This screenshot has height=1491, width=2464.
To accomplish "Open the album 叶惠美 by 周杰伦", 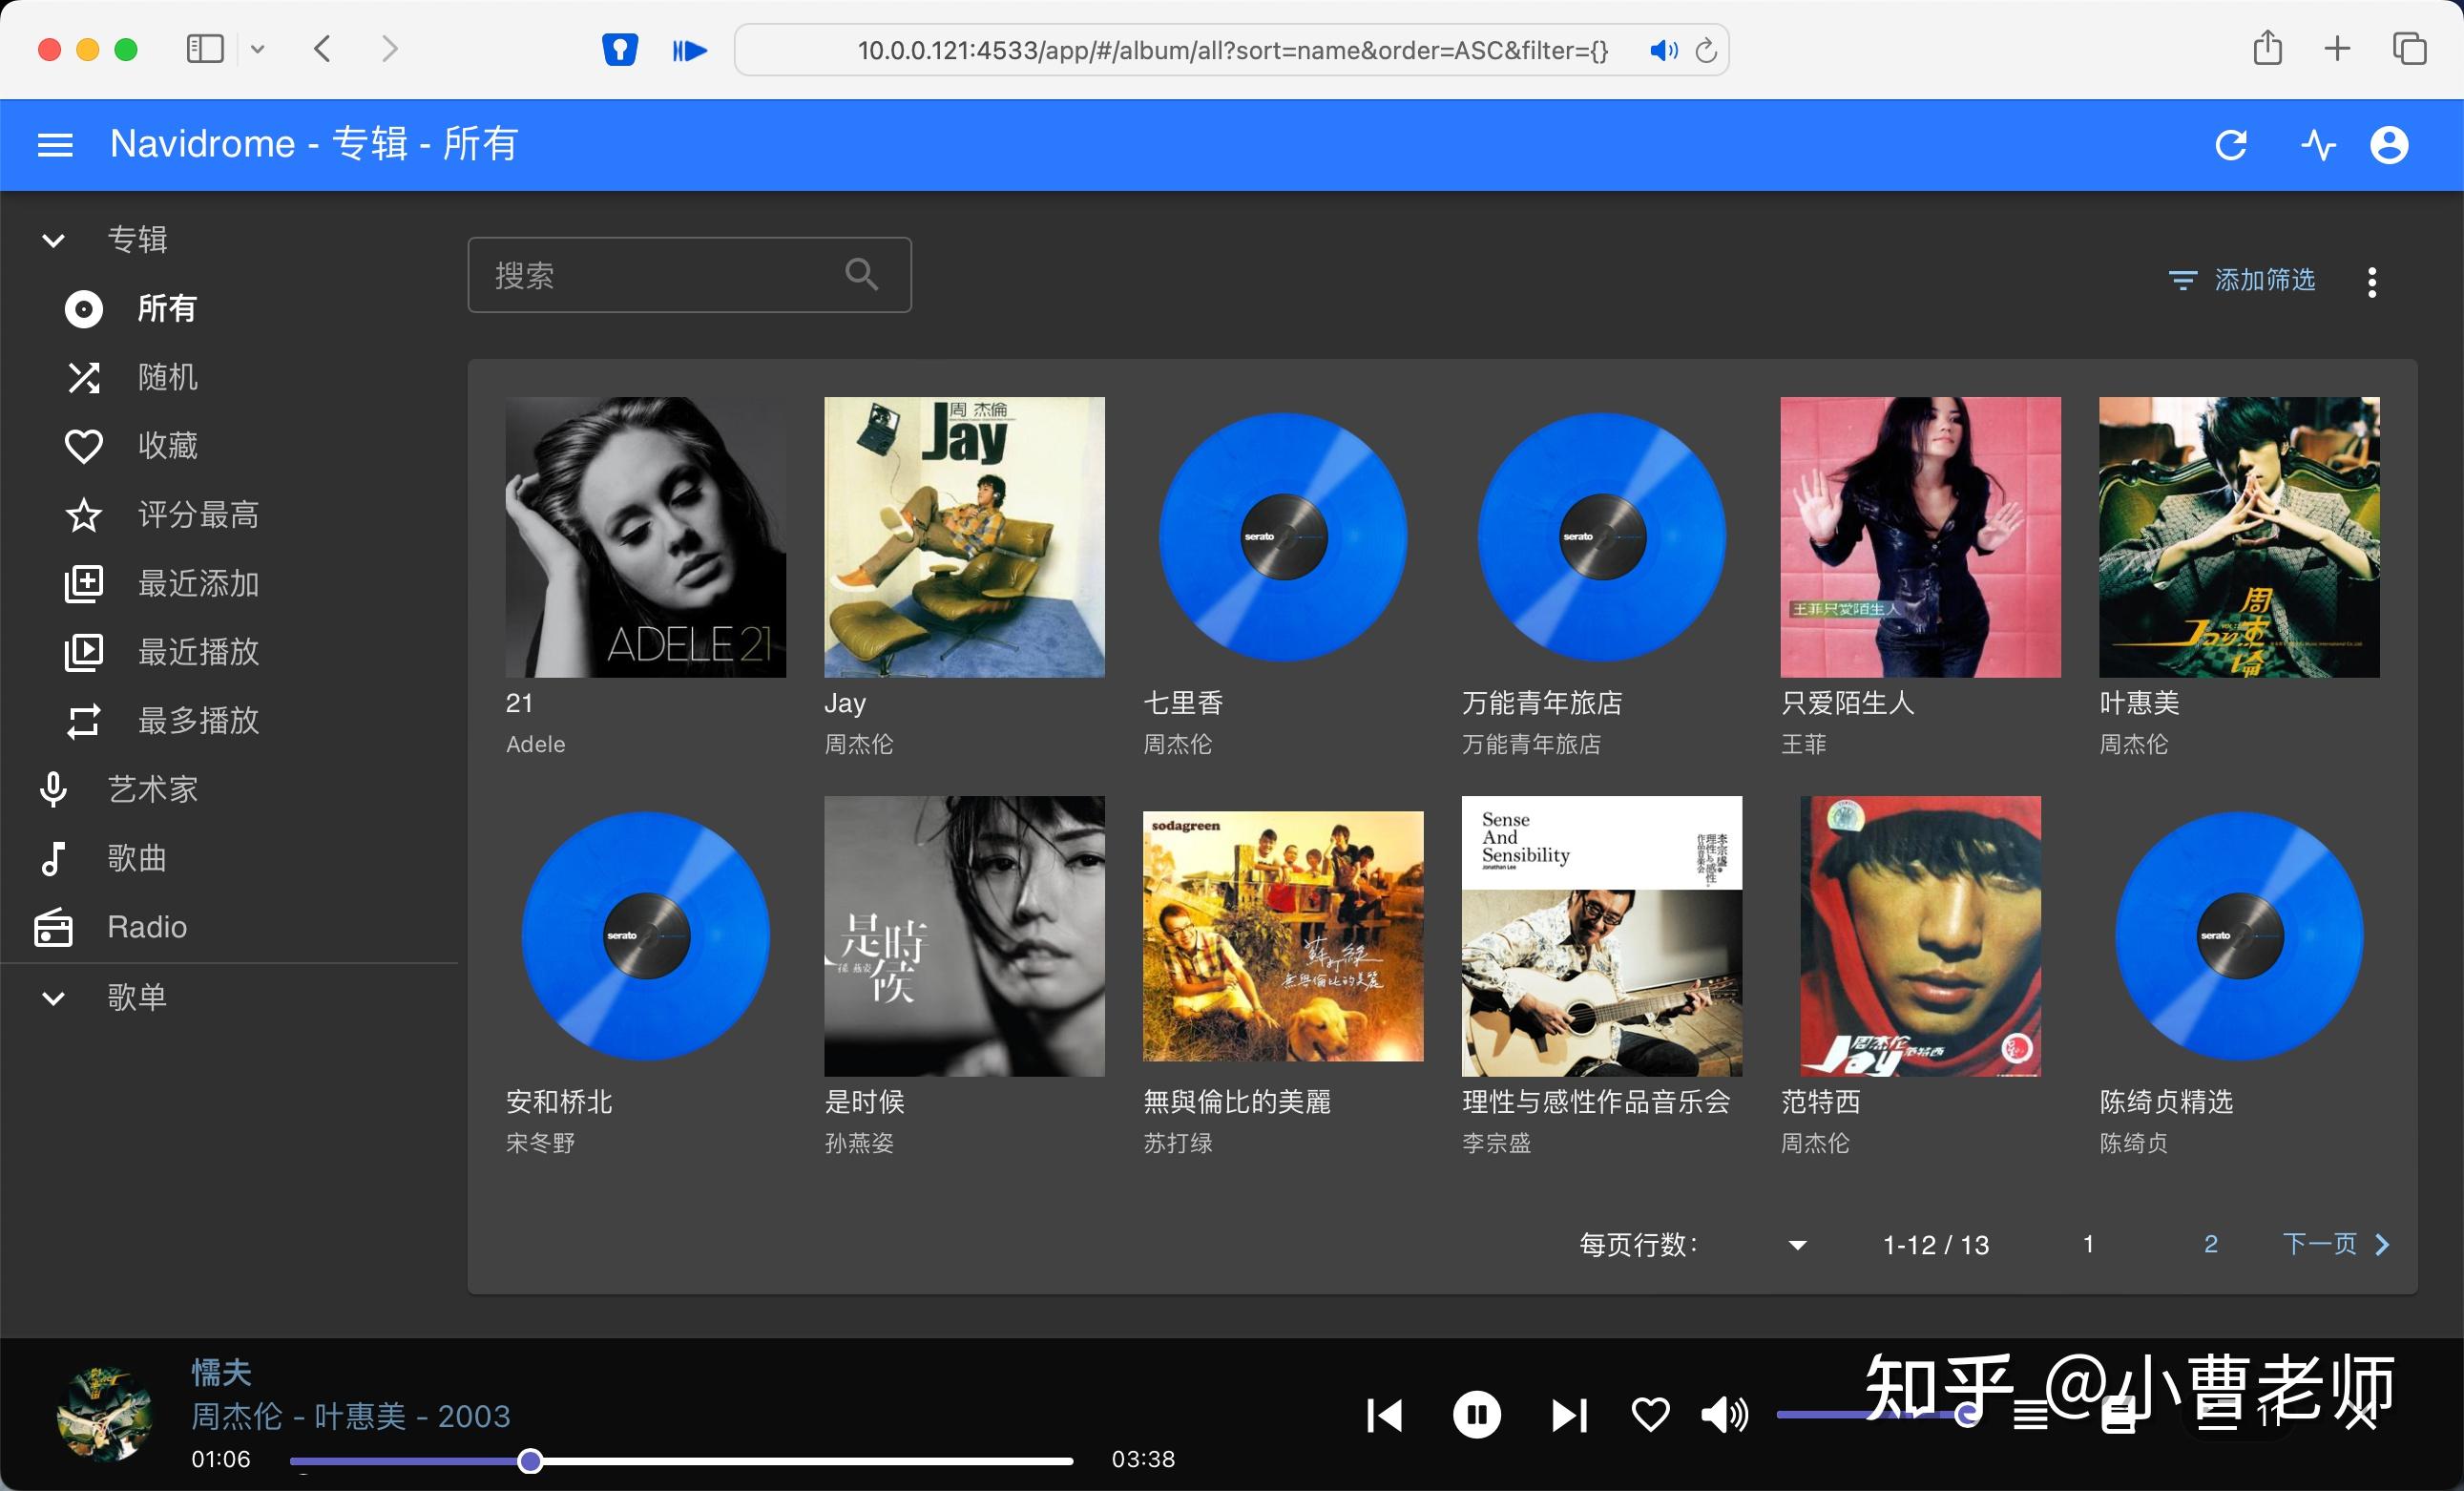I will pos(2239,537).
